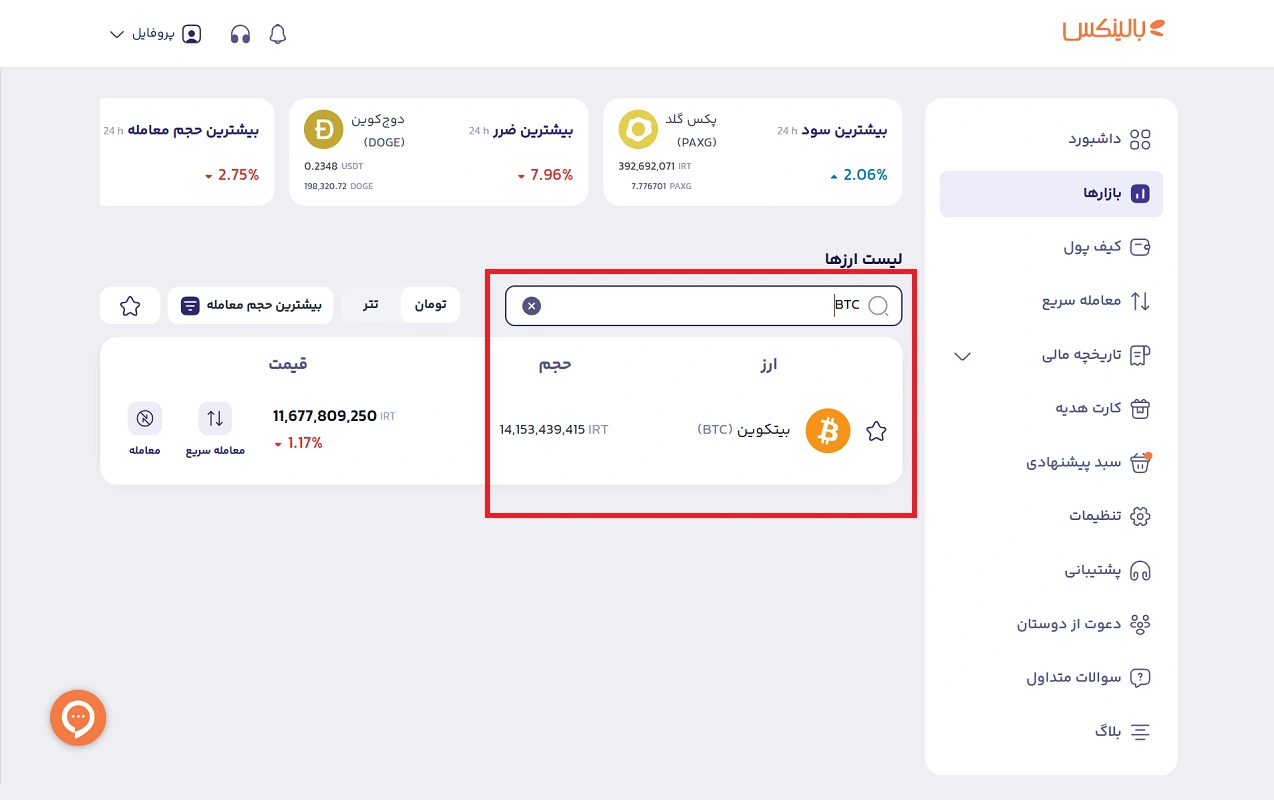Click the بیتکوین (BTC) name
1274x800 pixels.
(x=743, y=431)
